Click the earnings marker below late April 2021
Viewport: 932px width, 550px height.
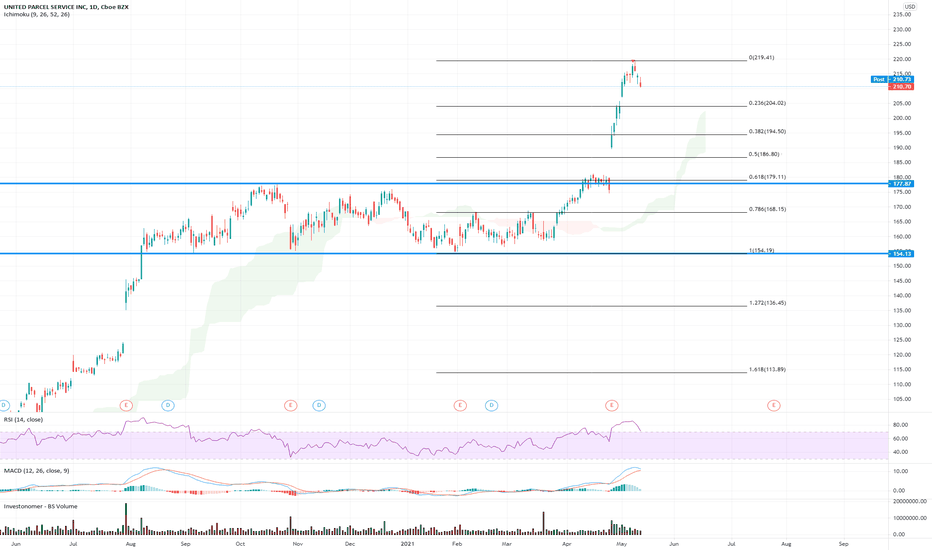click(612, 406)
